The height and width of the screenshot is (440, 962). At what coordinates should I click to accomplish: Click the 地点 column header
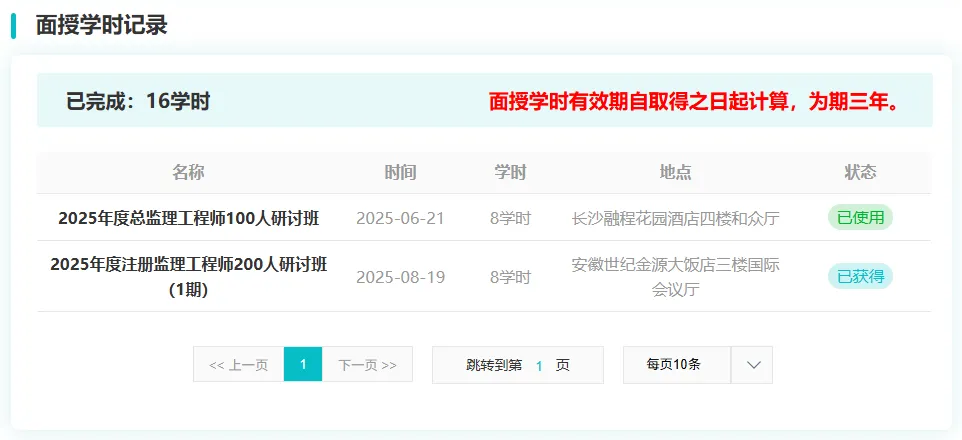coord(675,172)
